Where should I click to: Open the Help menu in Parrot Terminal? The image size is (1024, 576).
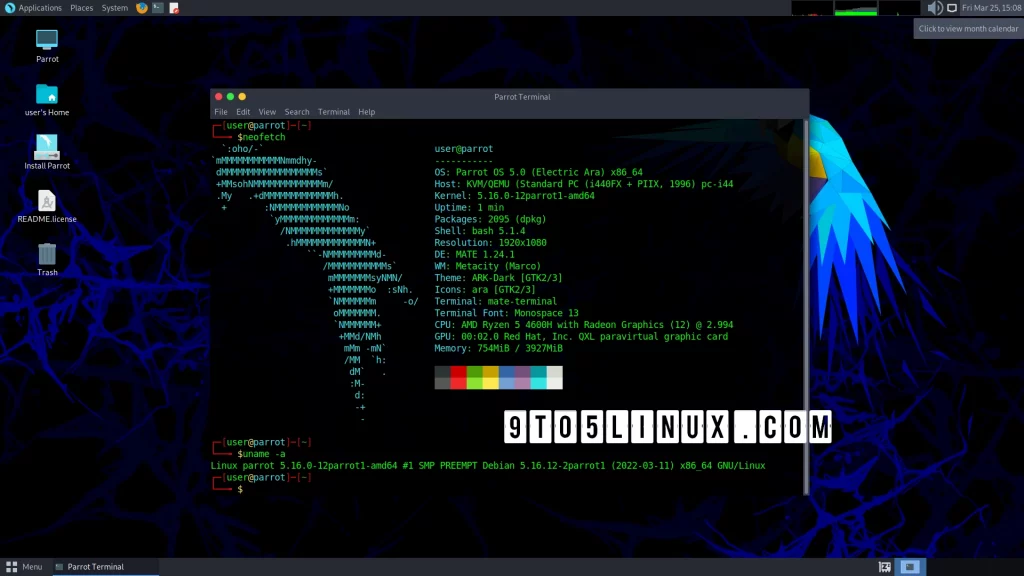367,112
